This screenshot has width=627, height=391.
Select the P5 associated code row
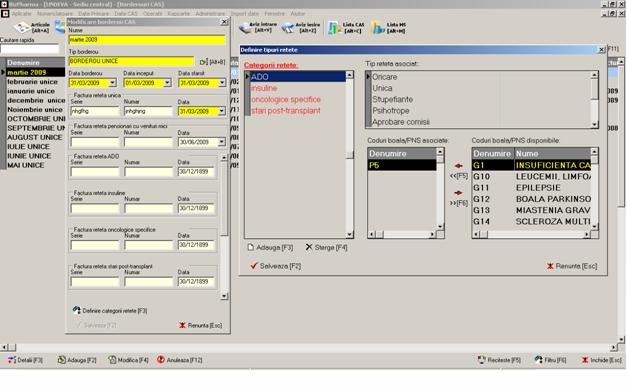pos(402,165)
